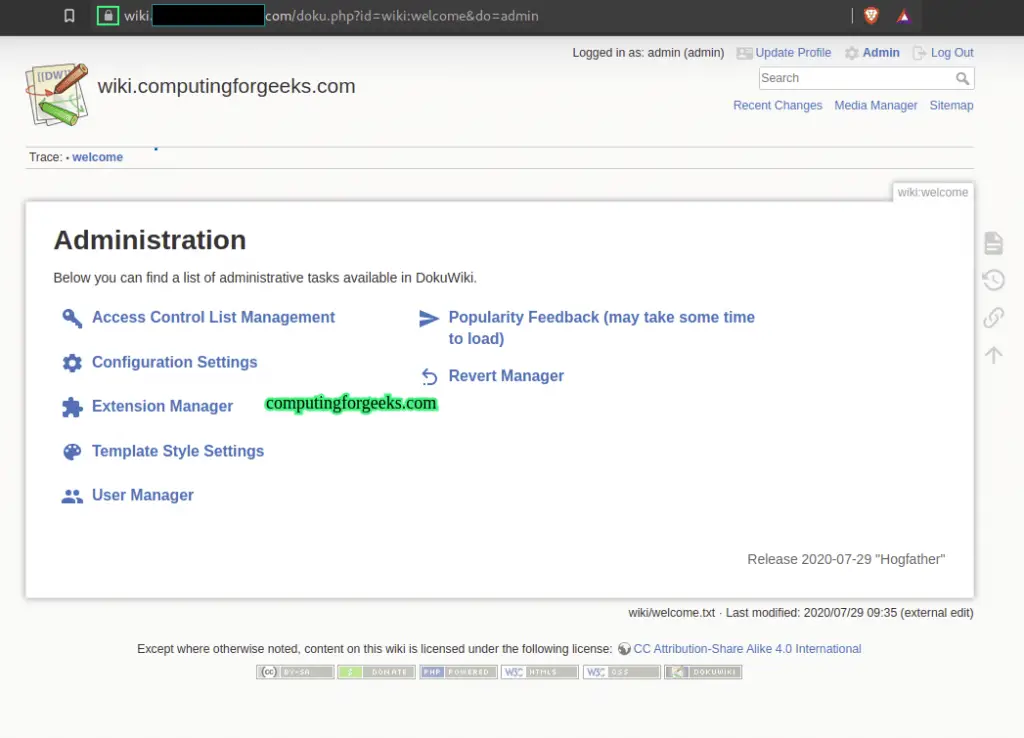Open the Sitemap link
The width and height of the screenshot is (1024, 738).
(x=951, y=105)
